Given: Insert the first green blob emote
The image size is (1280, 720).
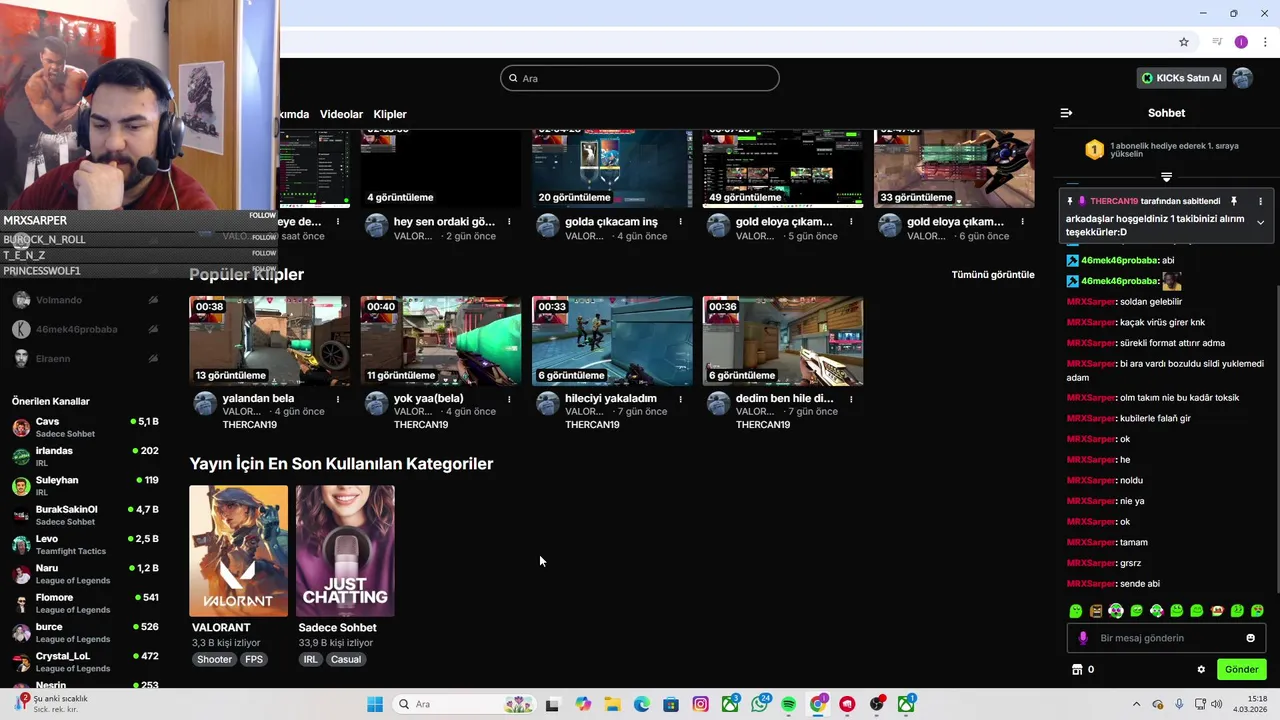Looking at the screenshot, I should point(1076,610).
